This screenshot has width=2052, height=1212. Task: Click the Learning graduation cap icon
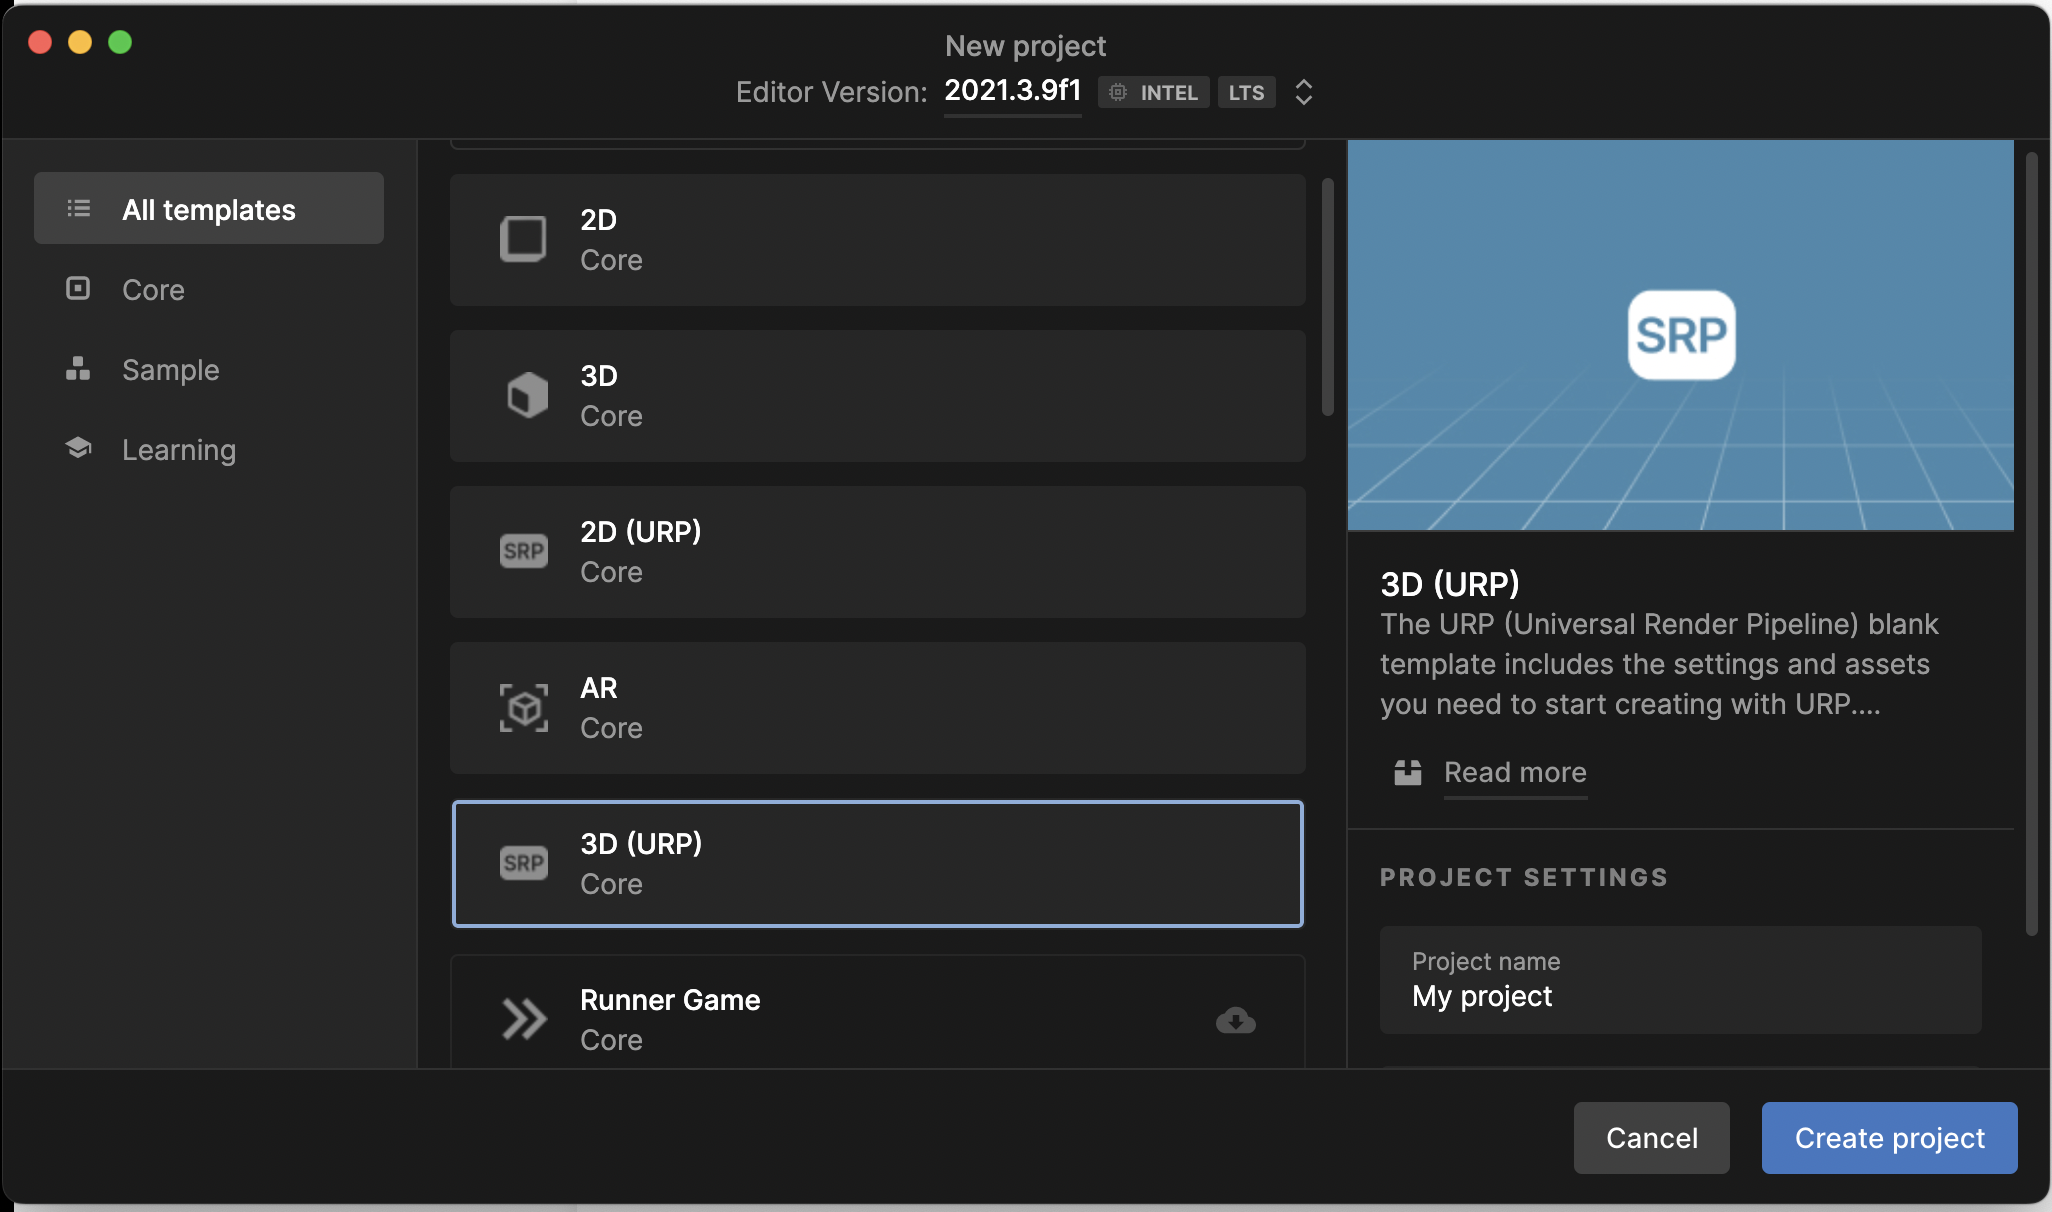coord(78,448)
